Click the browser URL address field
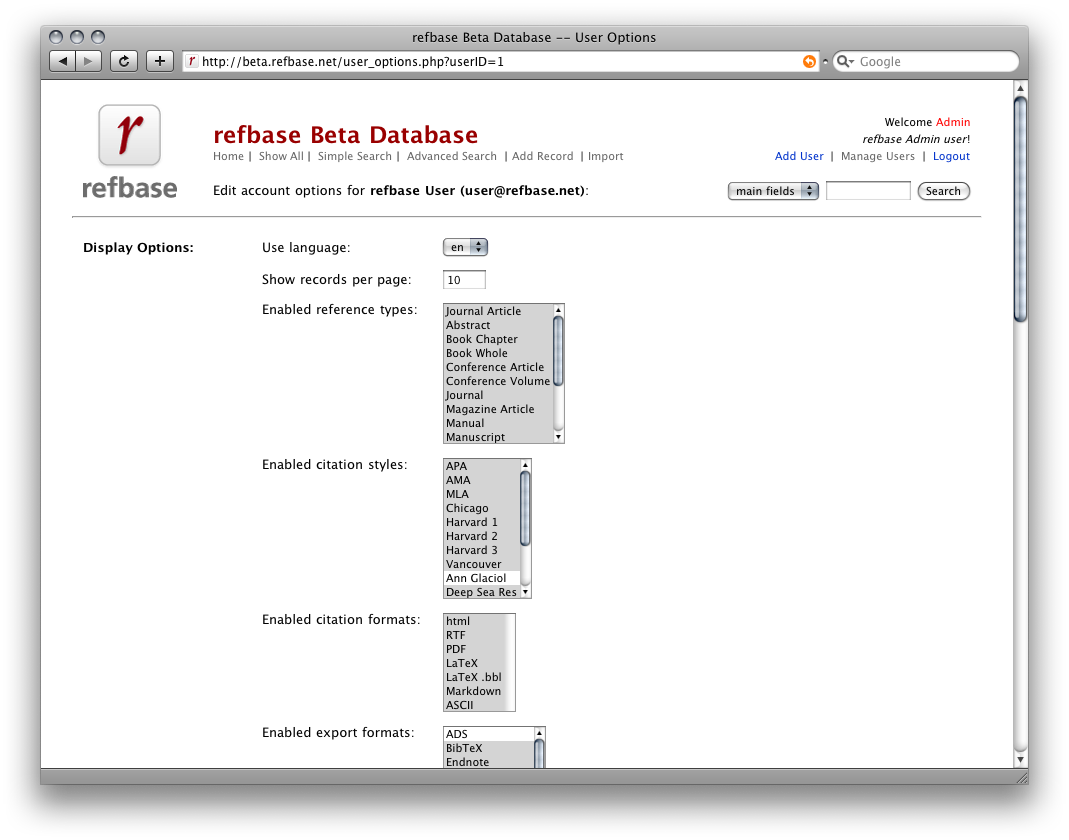The height and width of the screenshot is (840, 1069). [x=501, y=61]
